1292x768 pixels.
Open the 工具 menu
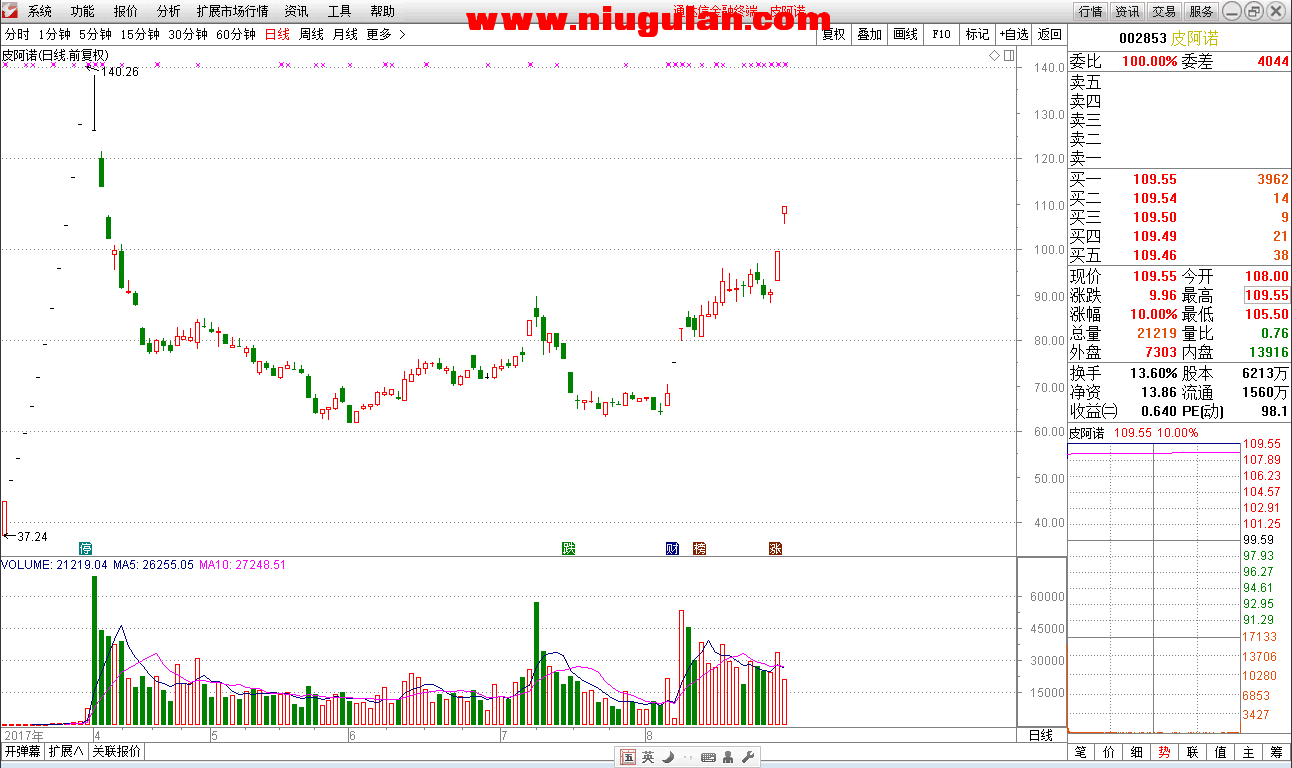click(x=340, y=12)
